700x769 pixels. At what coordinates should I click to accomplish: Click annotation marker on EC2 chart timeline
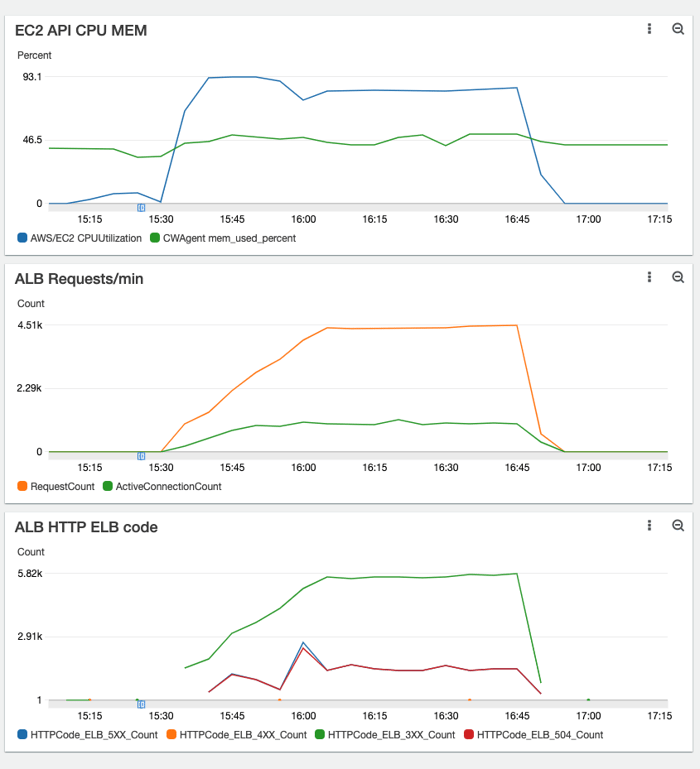pyautogui.click(x=141, y=207)
